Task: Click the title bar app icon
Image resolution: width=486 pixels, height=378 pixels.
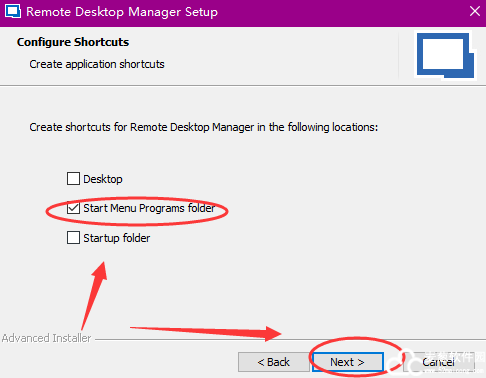Action: click(x=13, y=11)
